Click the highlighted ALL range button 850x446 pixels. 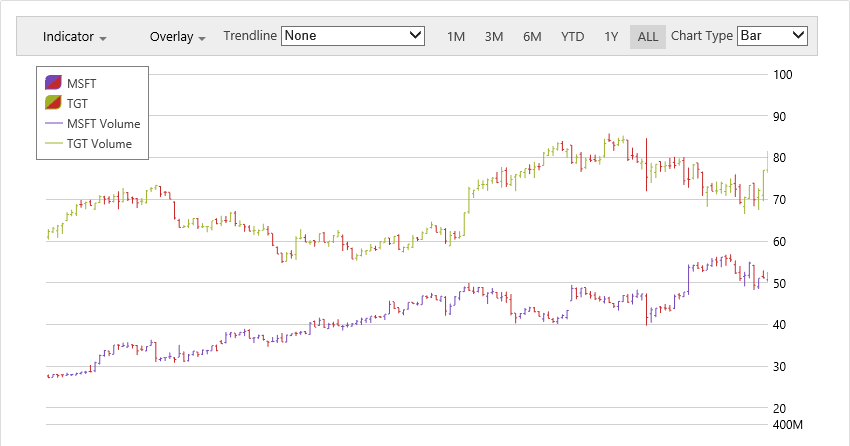coord(648,37)
